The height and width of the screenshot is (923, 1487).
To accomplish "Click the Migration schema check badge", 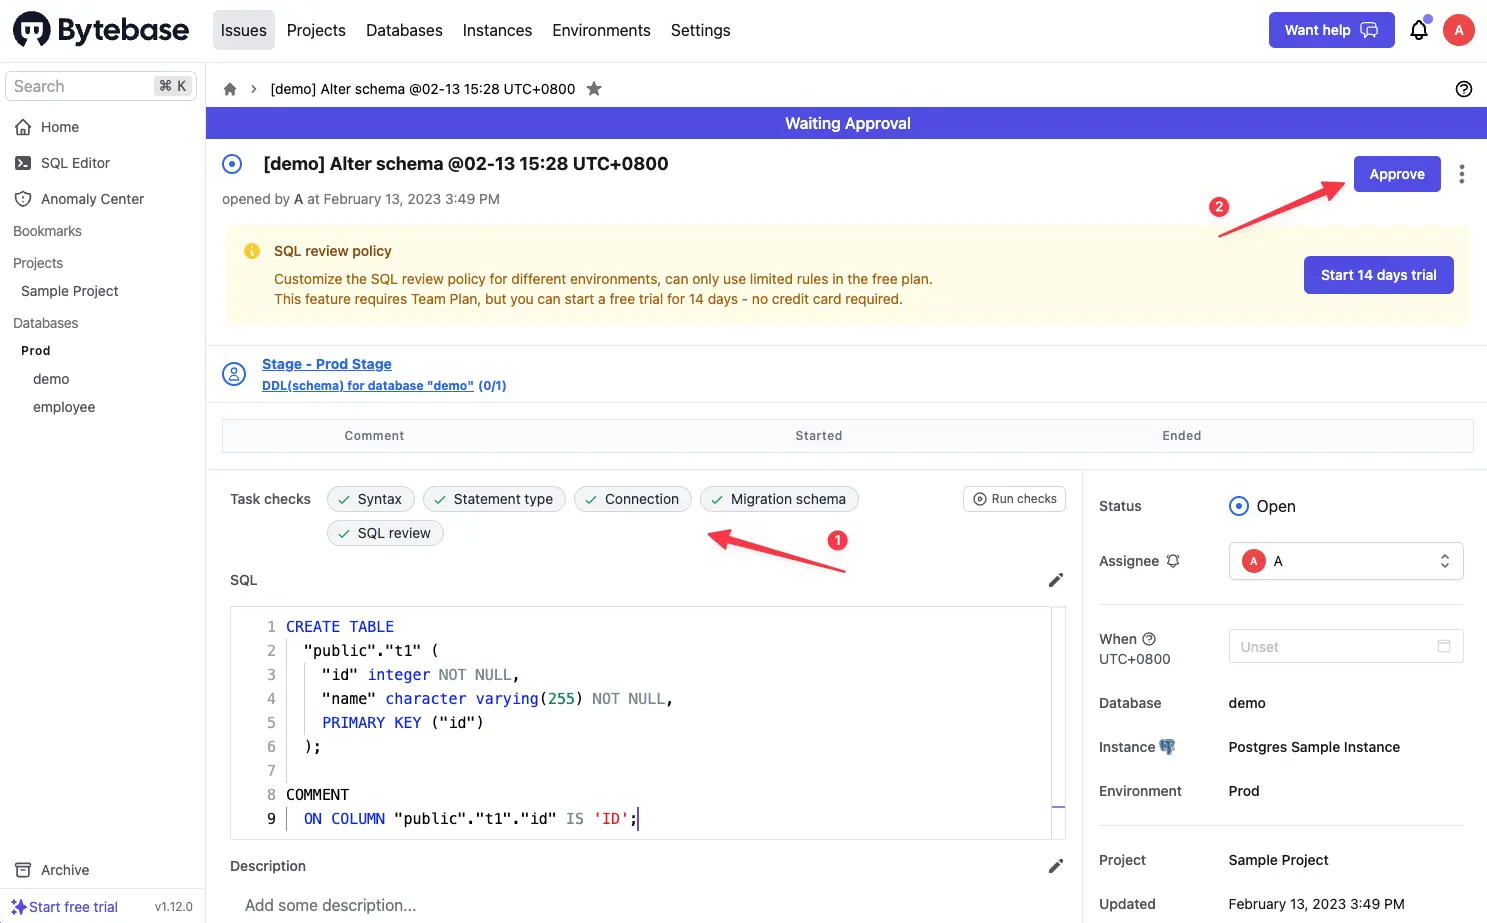I will coord(779,499).
